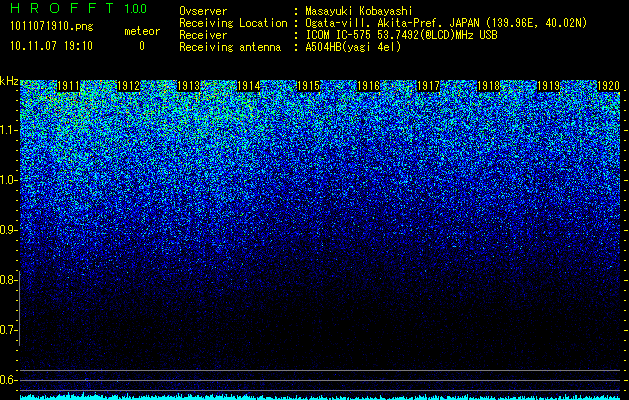Click the 1913 time marker
The height and width of the screenshot is (400, 629).
189,86
